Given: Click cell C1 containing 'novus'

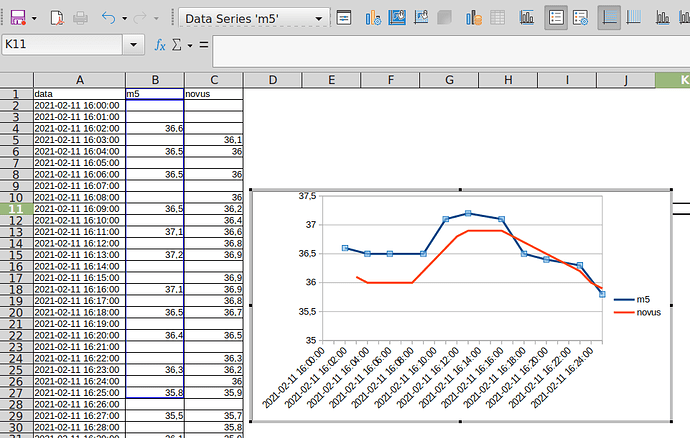Looking at the screenshot, I should 214,94.
